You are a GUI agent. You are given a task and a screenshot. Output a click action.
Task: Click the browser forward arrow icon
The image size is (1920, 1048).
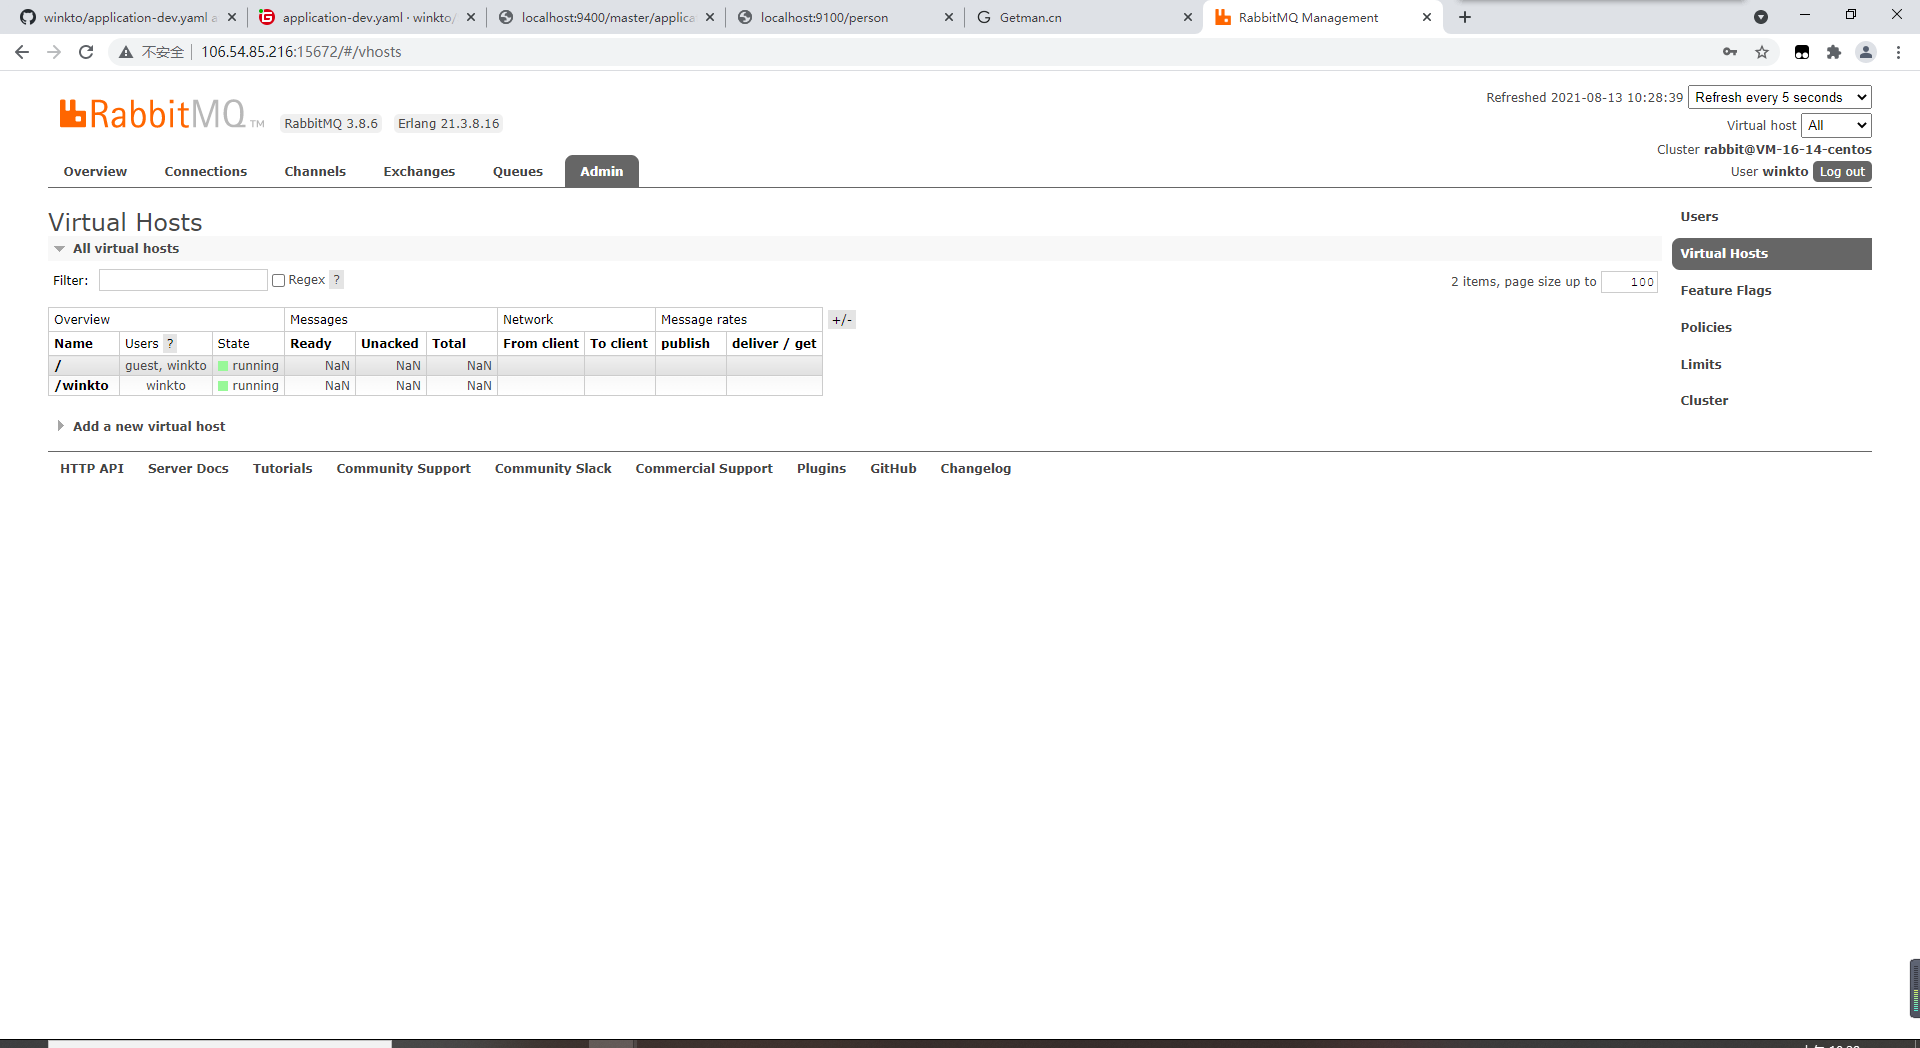[x=54, y=52]
